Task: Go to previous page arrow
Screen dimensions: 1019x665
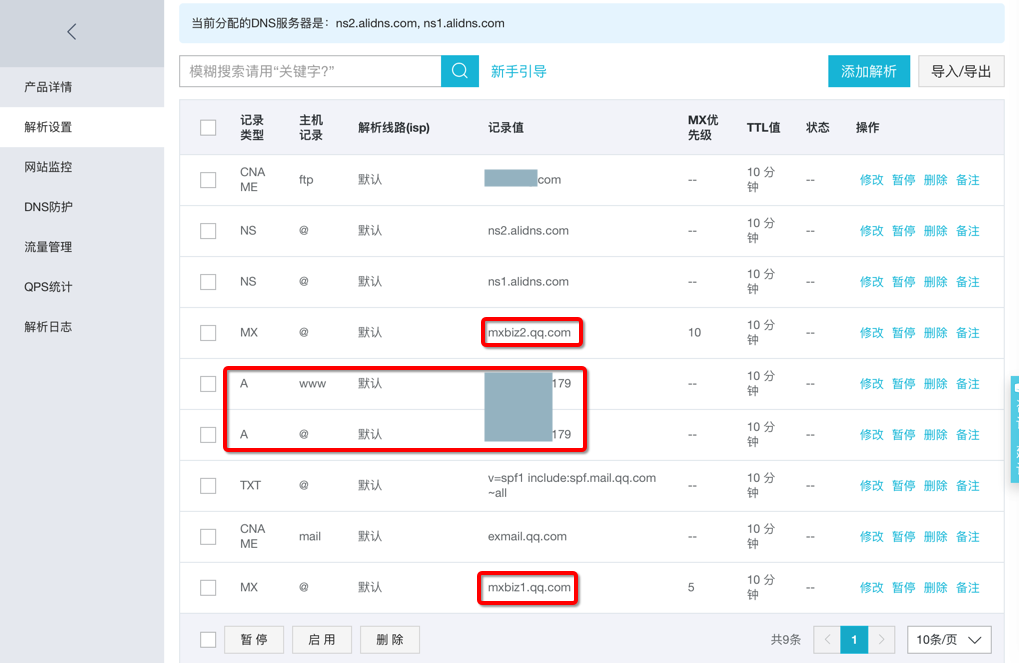Action: pyautogui.click(x=827, y=640)
